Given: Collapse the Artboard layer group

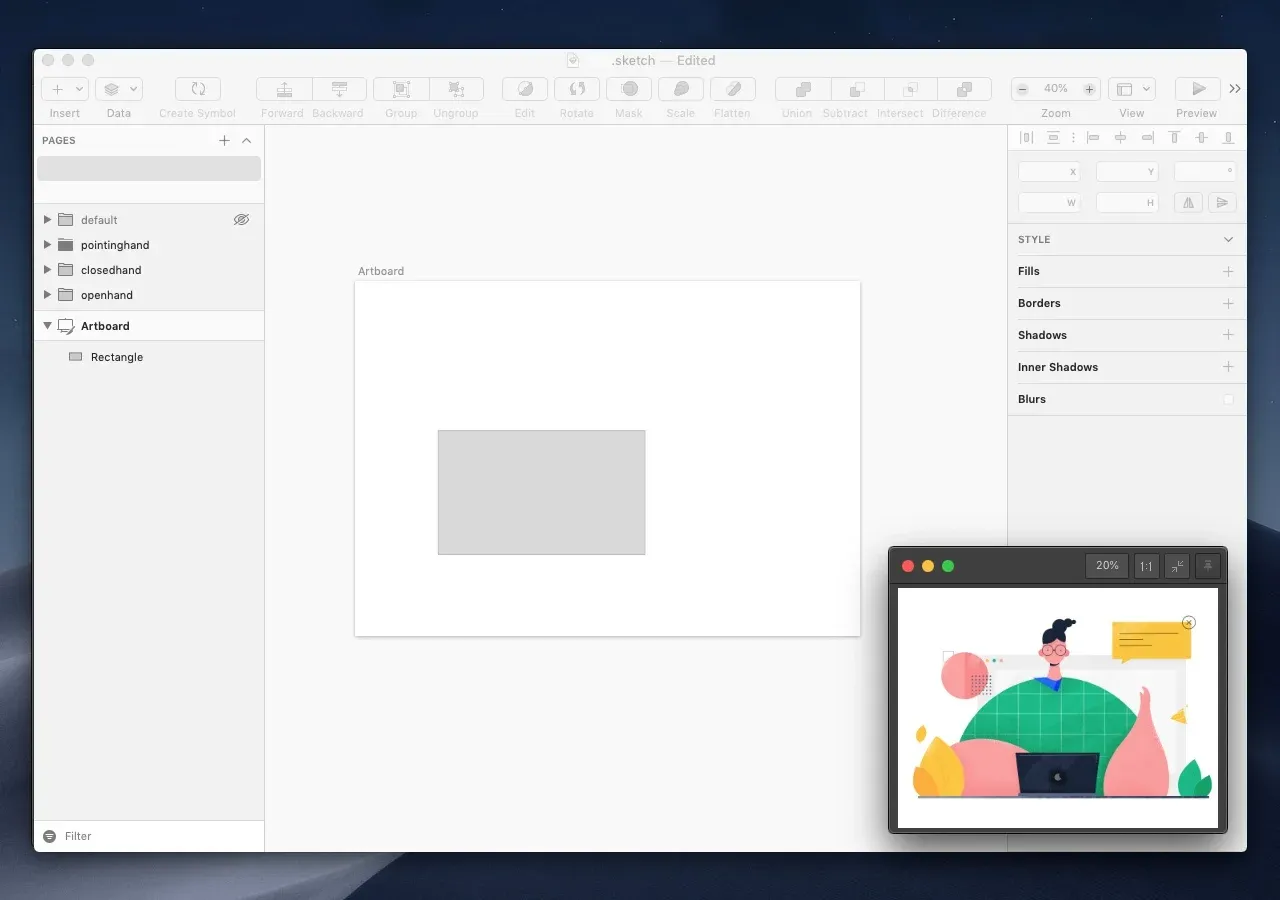Looking at the screenshot, I should pos(47,326).
